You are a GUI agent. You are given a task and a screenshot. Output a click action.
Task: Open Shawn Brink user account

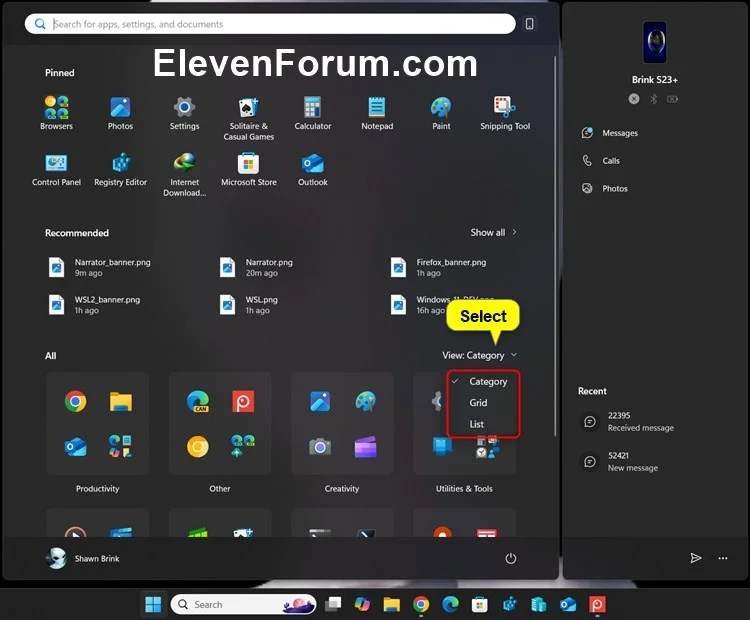point(84,558)
